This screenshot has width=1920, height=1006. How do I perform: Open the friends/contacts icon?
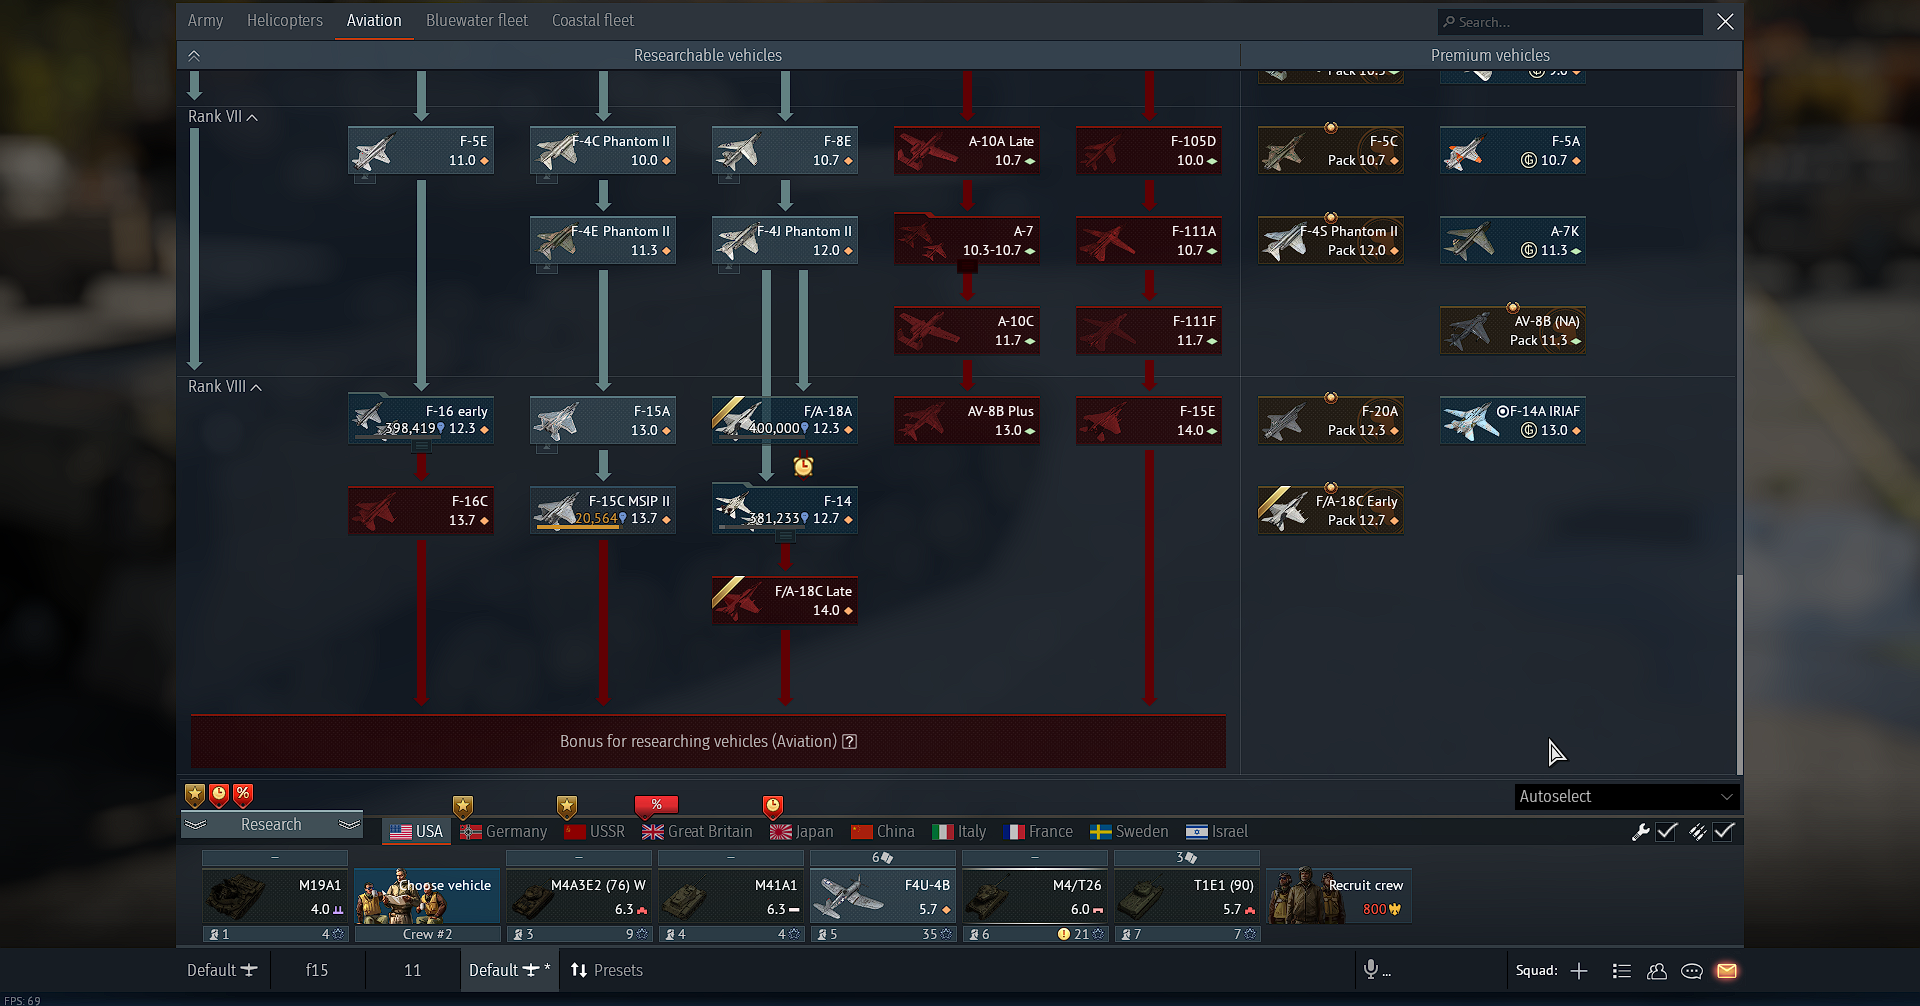1656,970
